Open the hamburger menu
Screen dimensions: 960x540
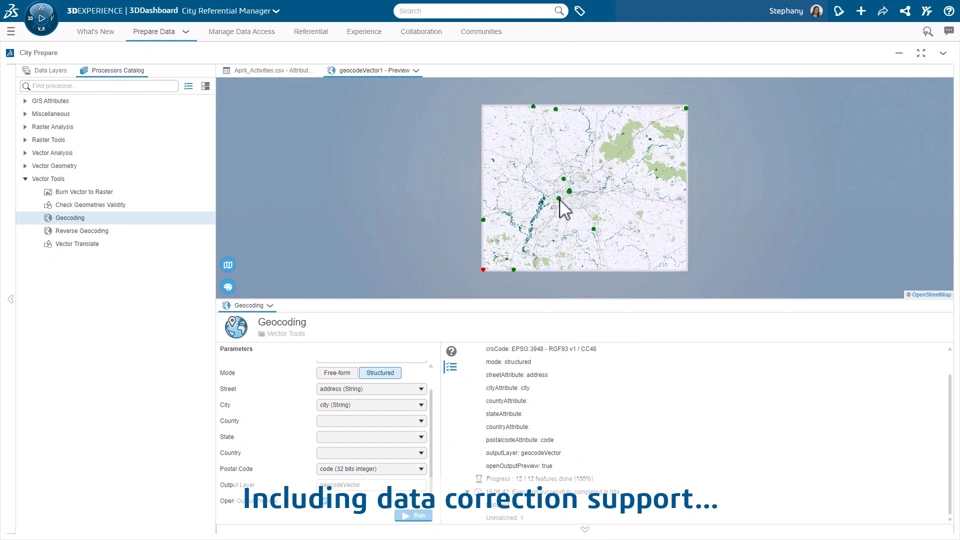pyautogui.click(x=10, y=31)
